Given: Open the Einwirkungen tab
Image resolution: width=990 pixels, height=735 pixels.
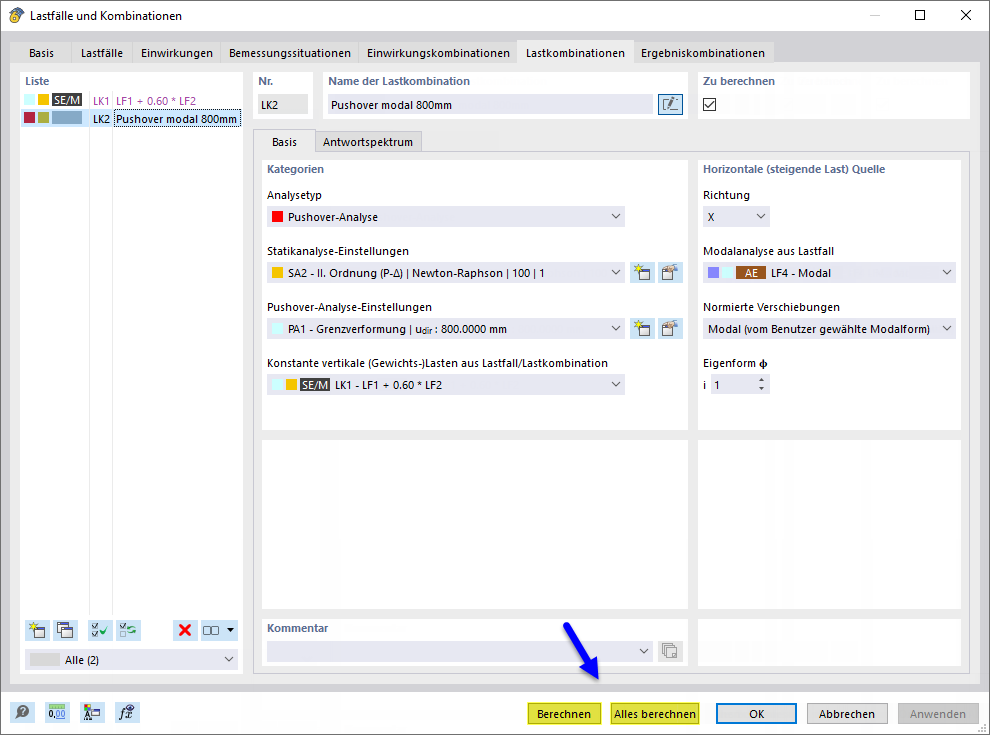Looking at the screenshot, I should 177,53.
